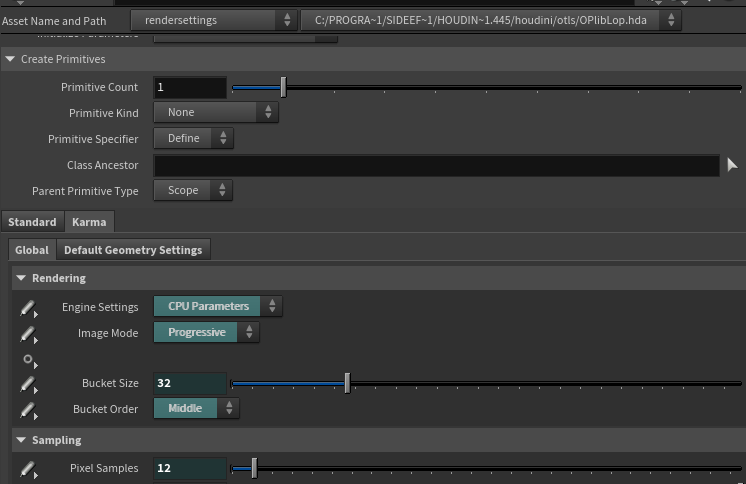Viewport: 746px width, 484px height.
Task: Switch to the Karma tab
Action: point(89,222)
